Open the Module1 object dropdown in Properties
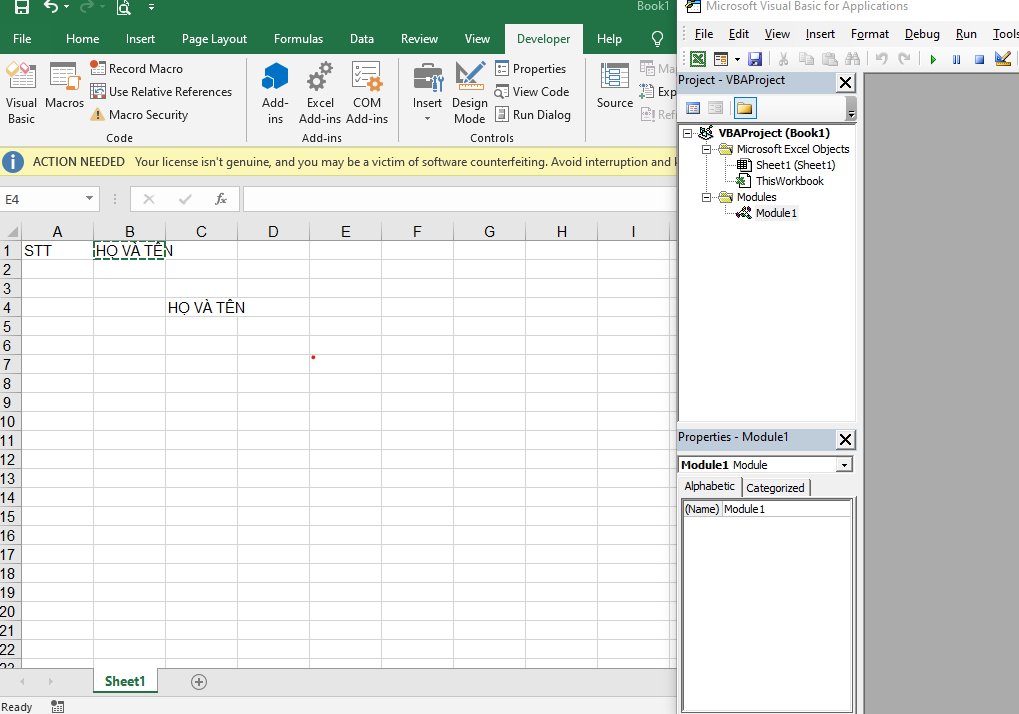This screenshot has width=1019, height=714. coord(845,465)
